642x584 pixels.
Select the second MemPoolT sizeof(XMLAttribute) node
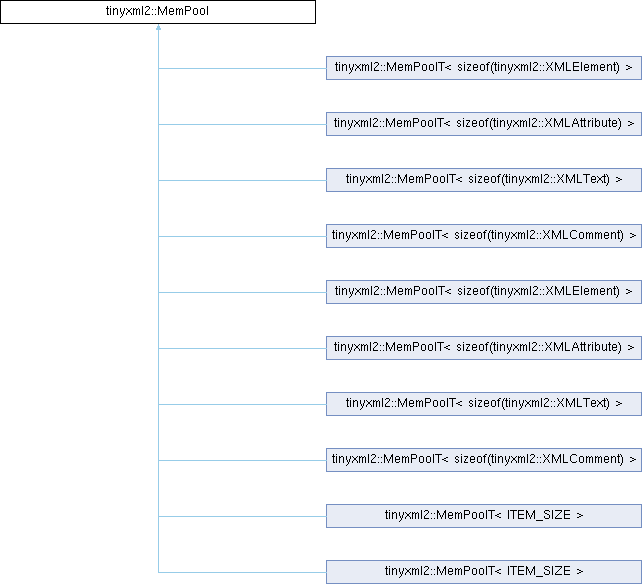(484, 348)
